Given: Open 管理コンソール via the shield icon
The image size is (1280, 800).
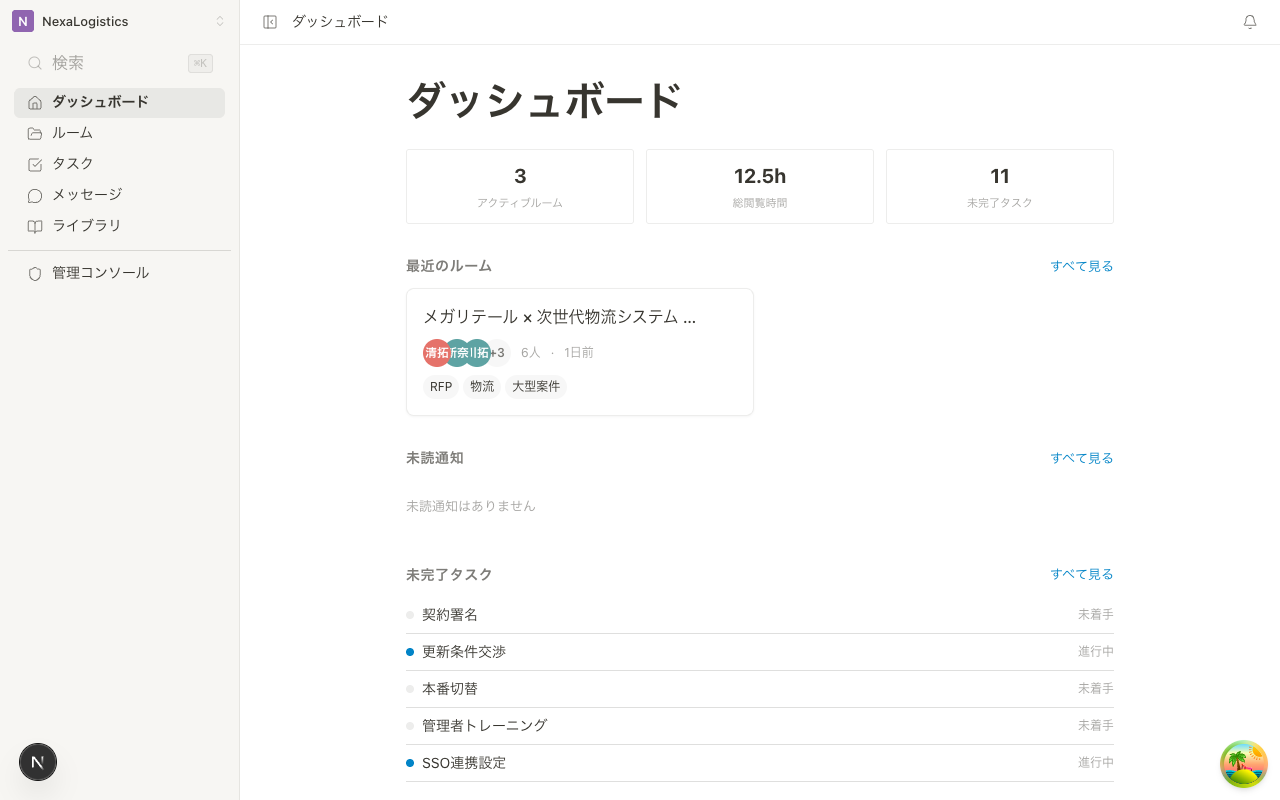Looking at the screenshot, I should (34, 272).
